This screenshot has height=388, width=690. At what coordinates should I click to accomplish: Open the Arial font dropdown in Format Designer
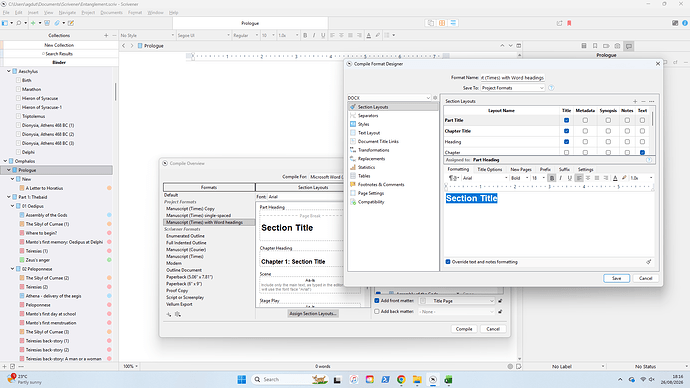[485, 178]
